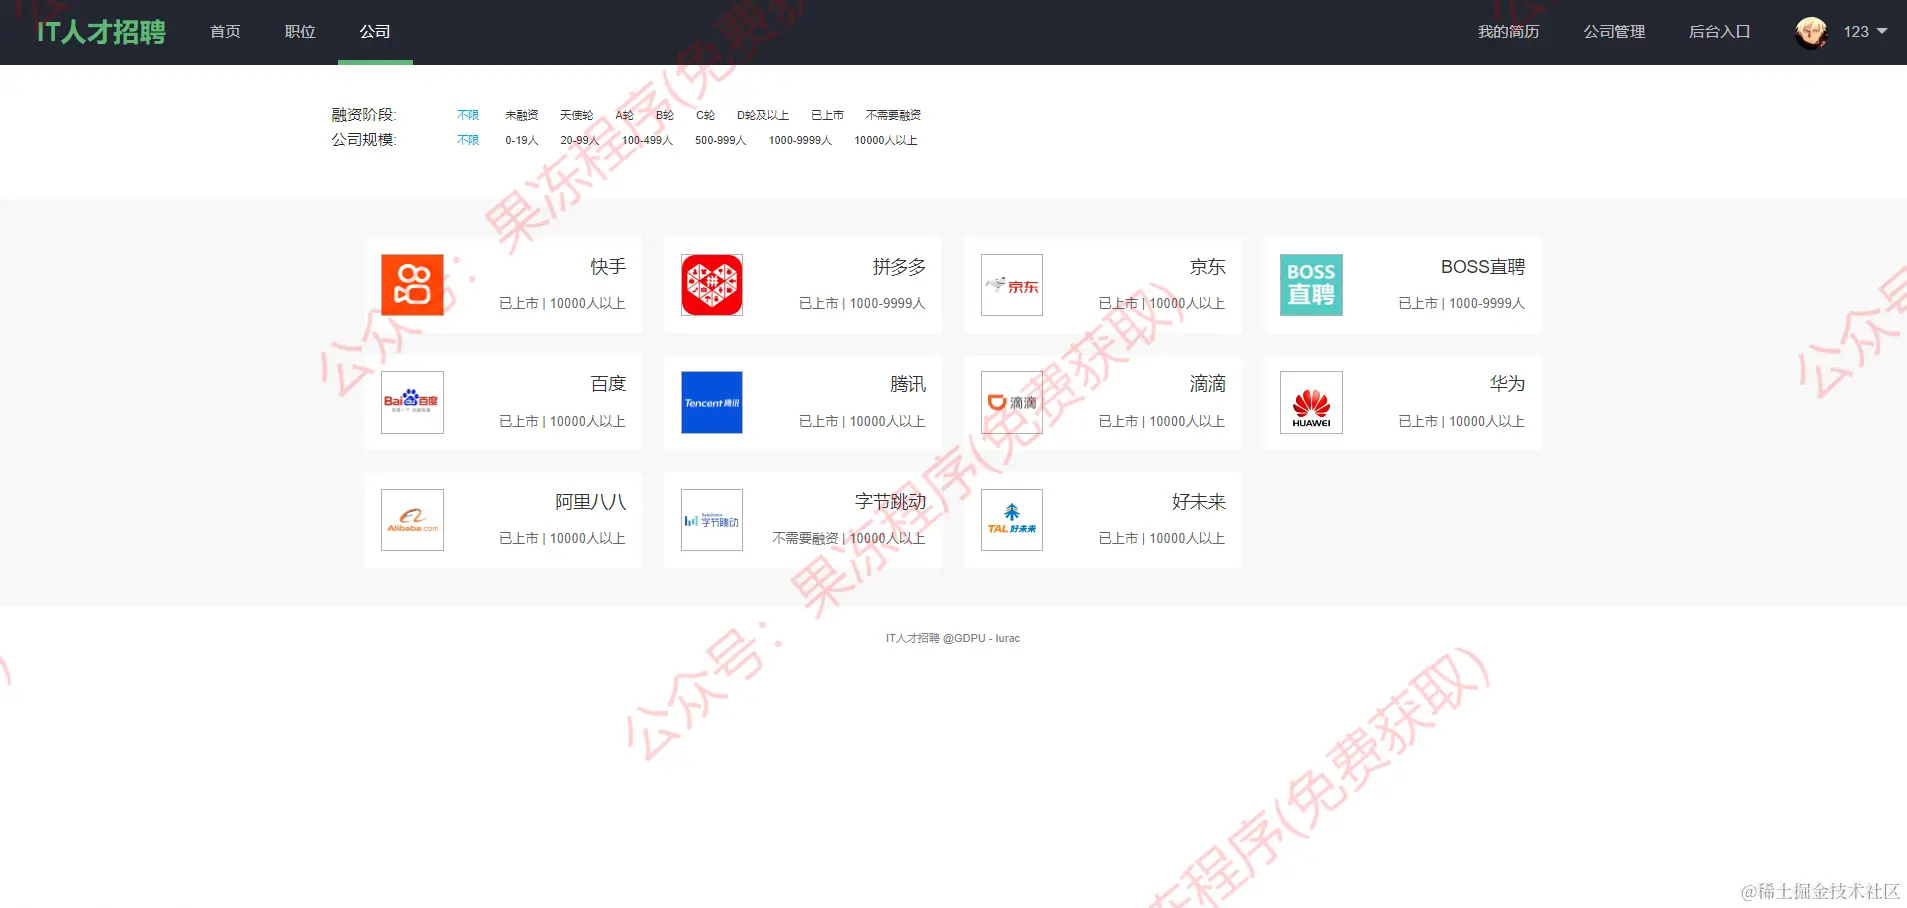
Task: Click the ByteDance 字节跳动 logo
Action: point(712,520)
